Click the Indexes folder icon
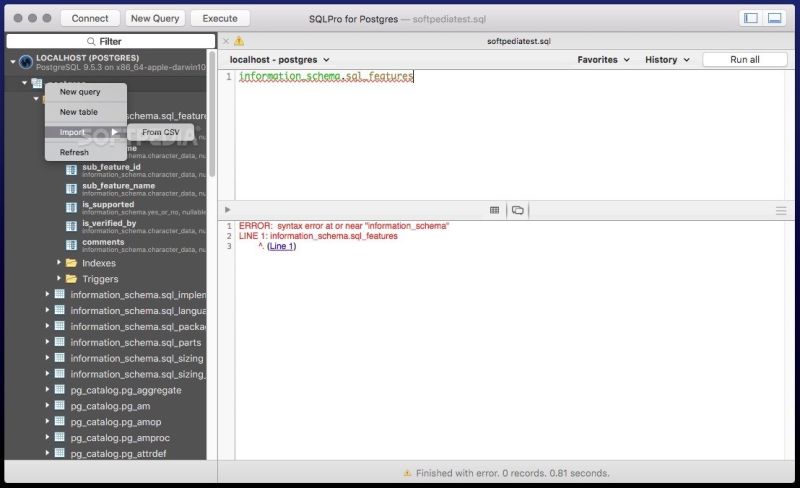 pos(71,263)
